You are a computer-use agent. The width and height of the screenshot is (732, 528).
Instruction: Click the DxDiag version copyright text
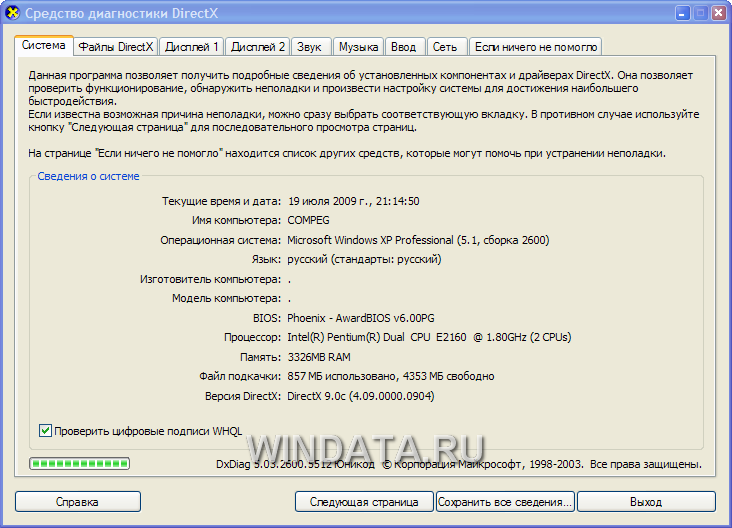point(459,465)
